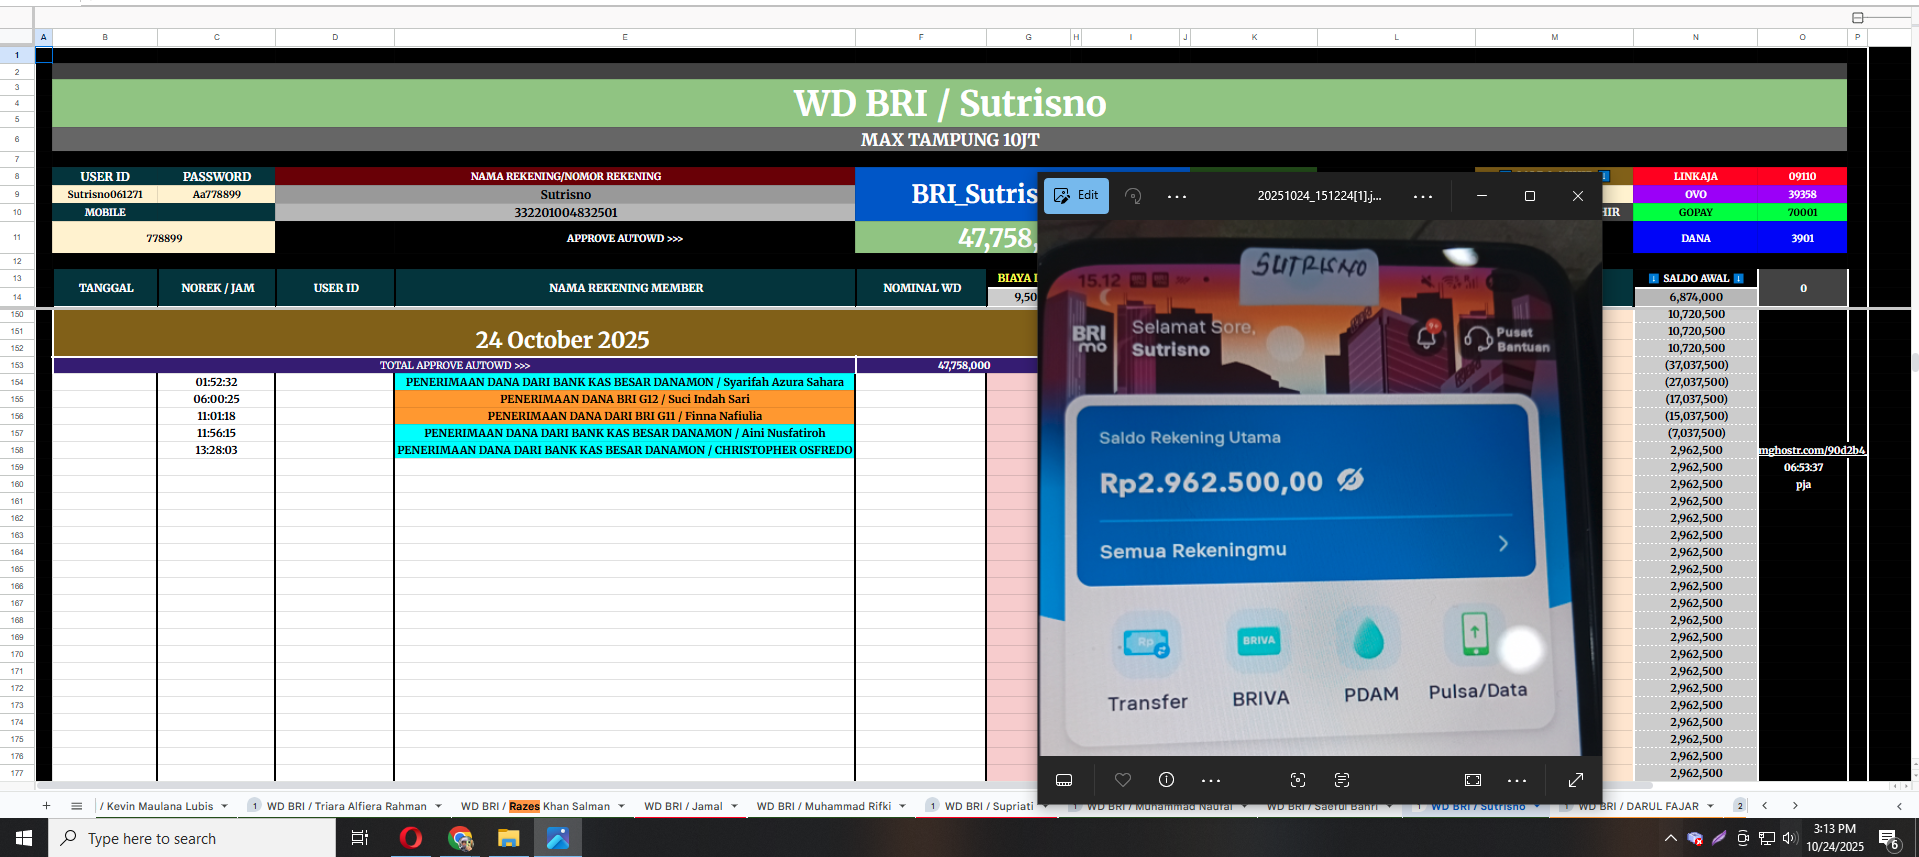This screenshot has width=1919, height=857.
Task: Tap the Pusat Bantuan headset icon
Action: point(1478,338)
